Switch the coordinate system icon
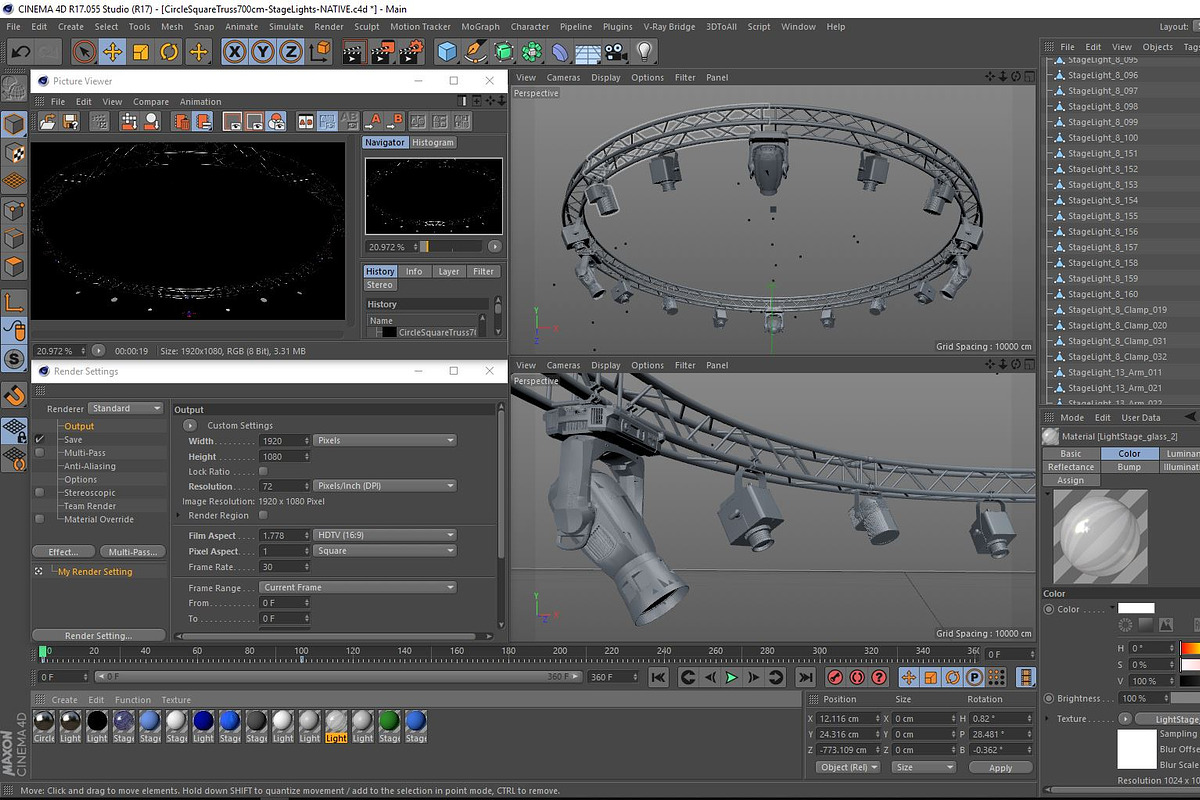The image size is (1200, 800). (x=320, y=51)
